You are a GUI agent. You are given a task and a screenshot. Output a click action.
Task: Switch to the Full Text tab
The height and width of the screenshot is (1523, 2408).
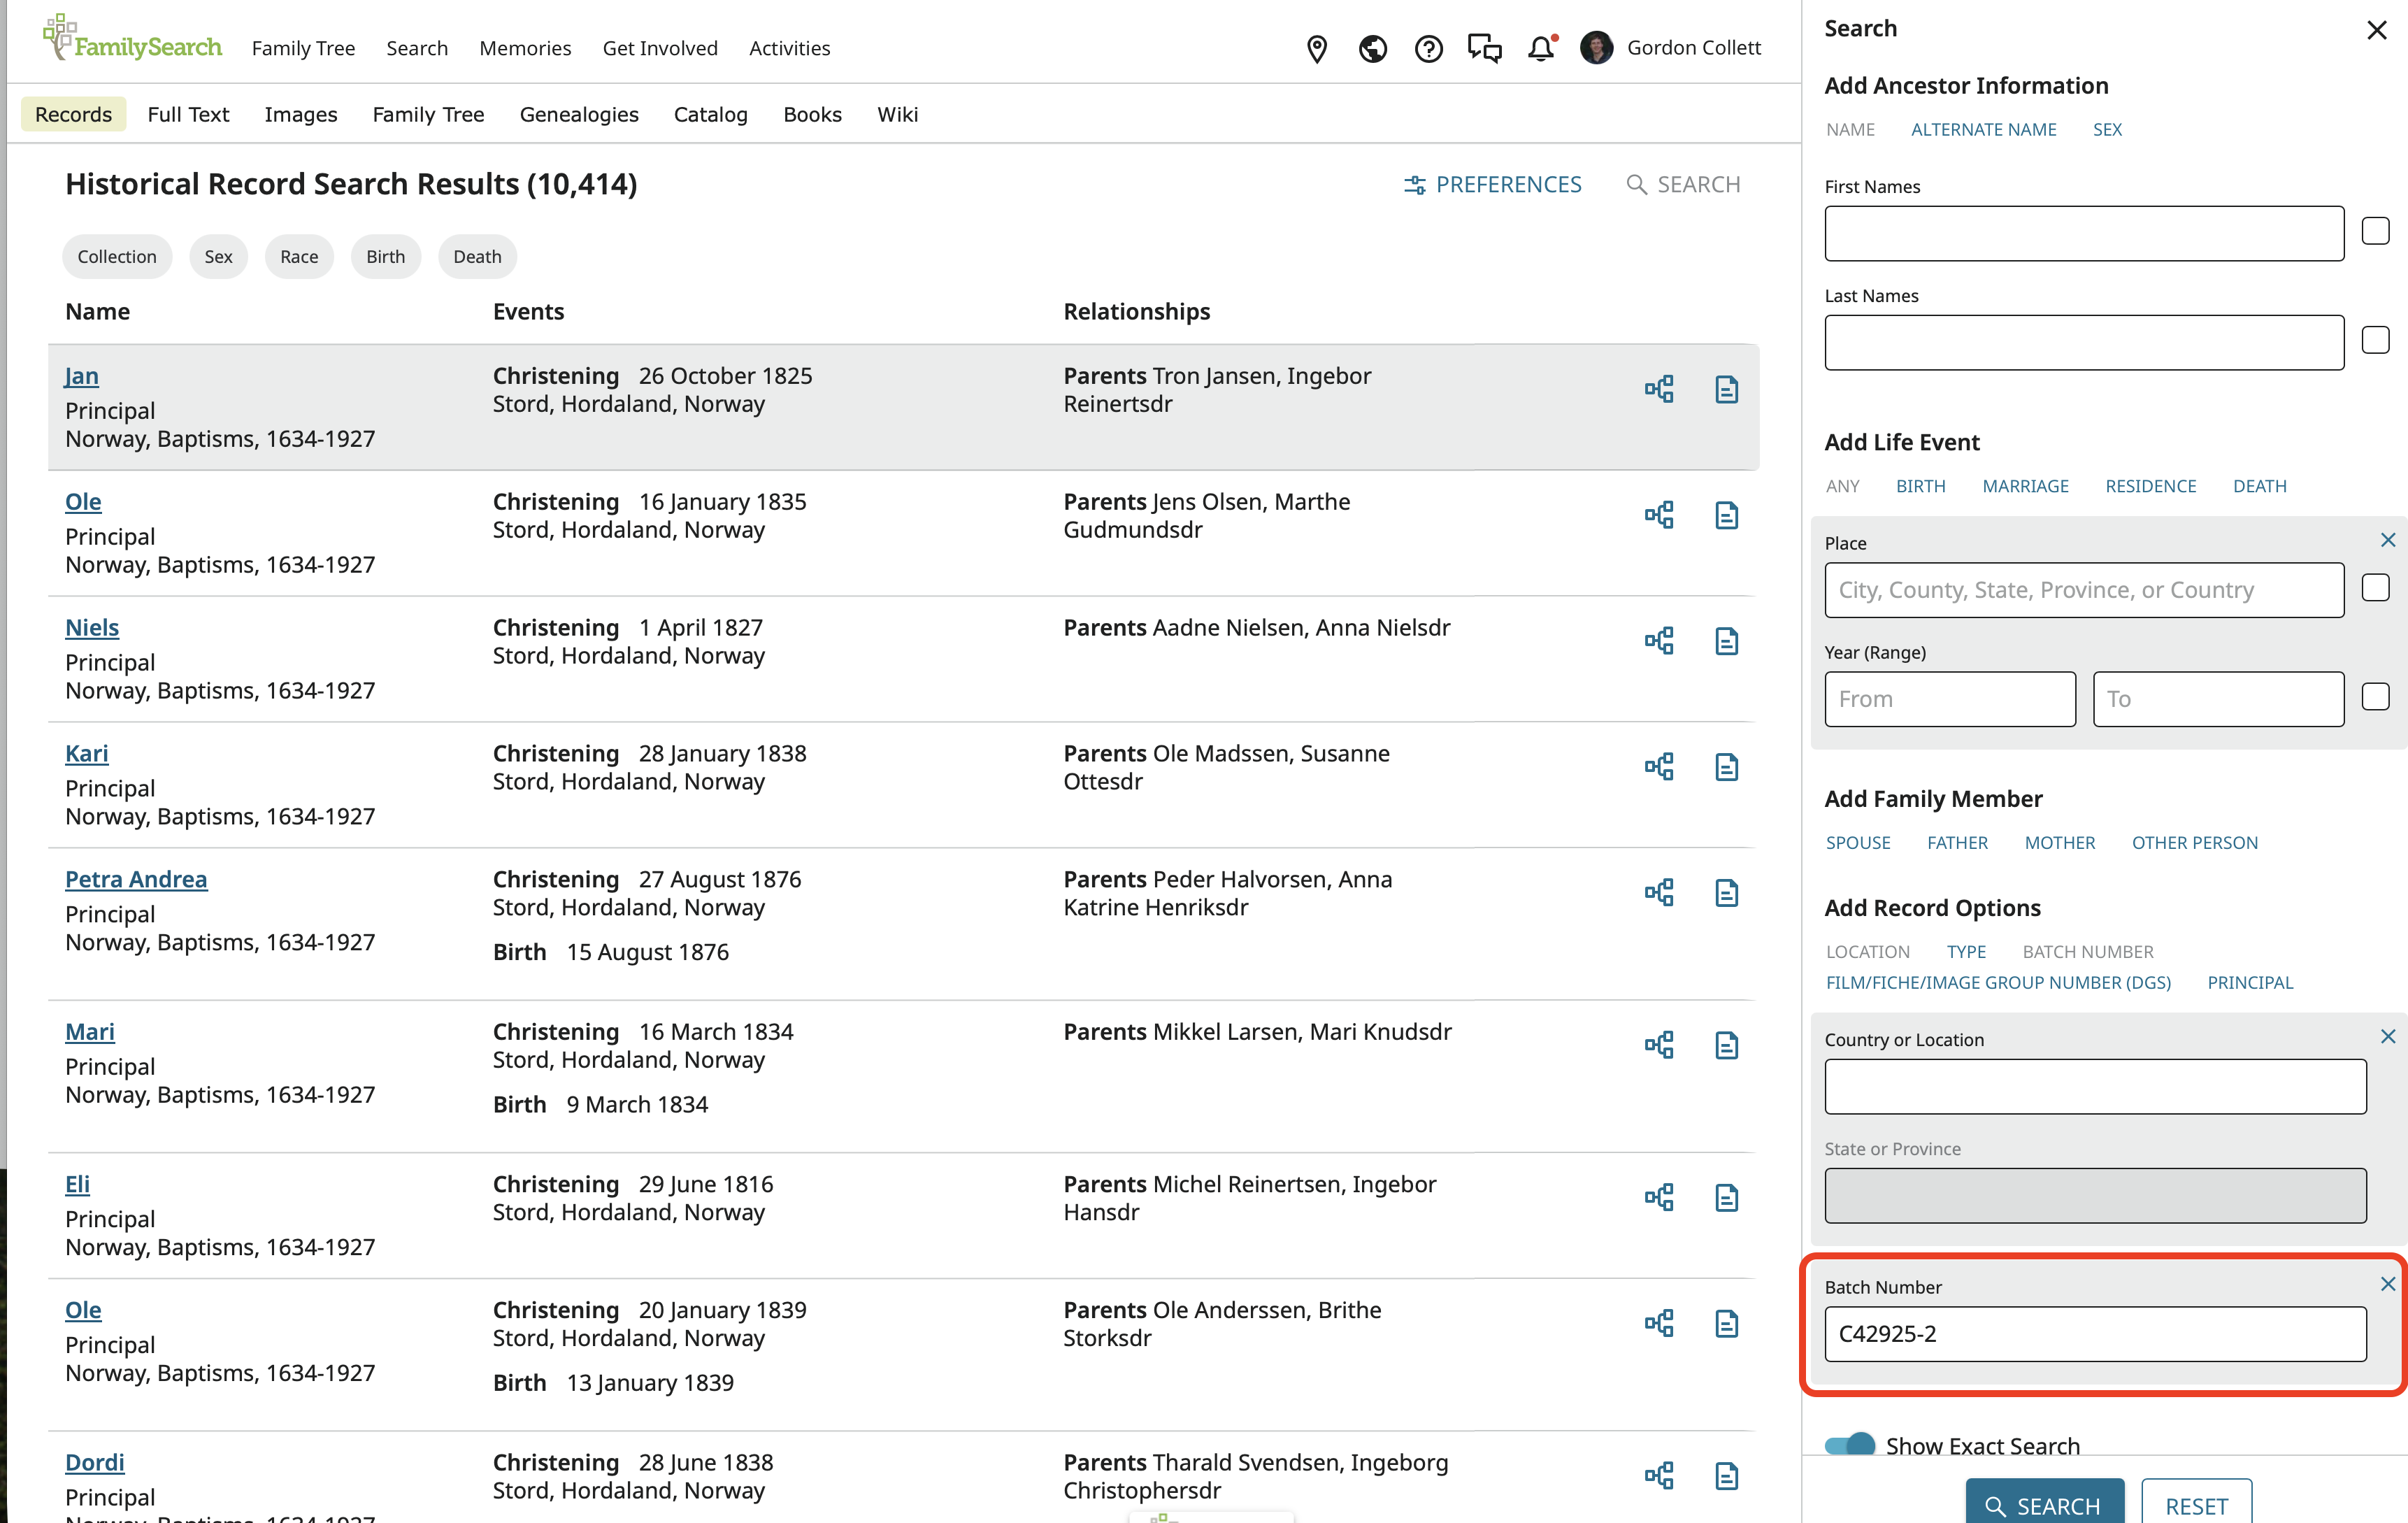pos(188,114)
